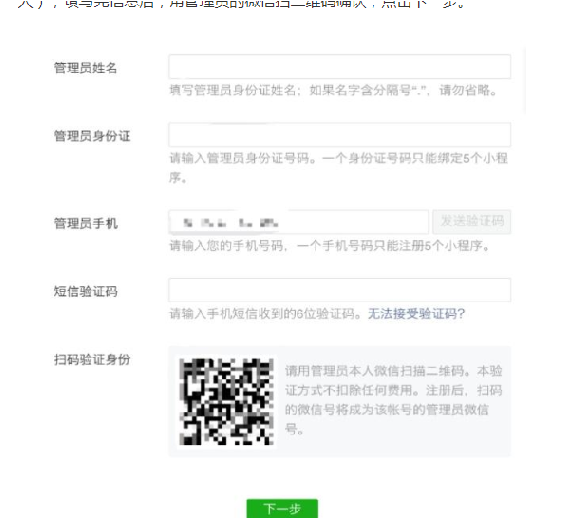Click the green 下一步 button
This screenshot has width=564, height=518.
pyautogui.click(x=282, y=508)
